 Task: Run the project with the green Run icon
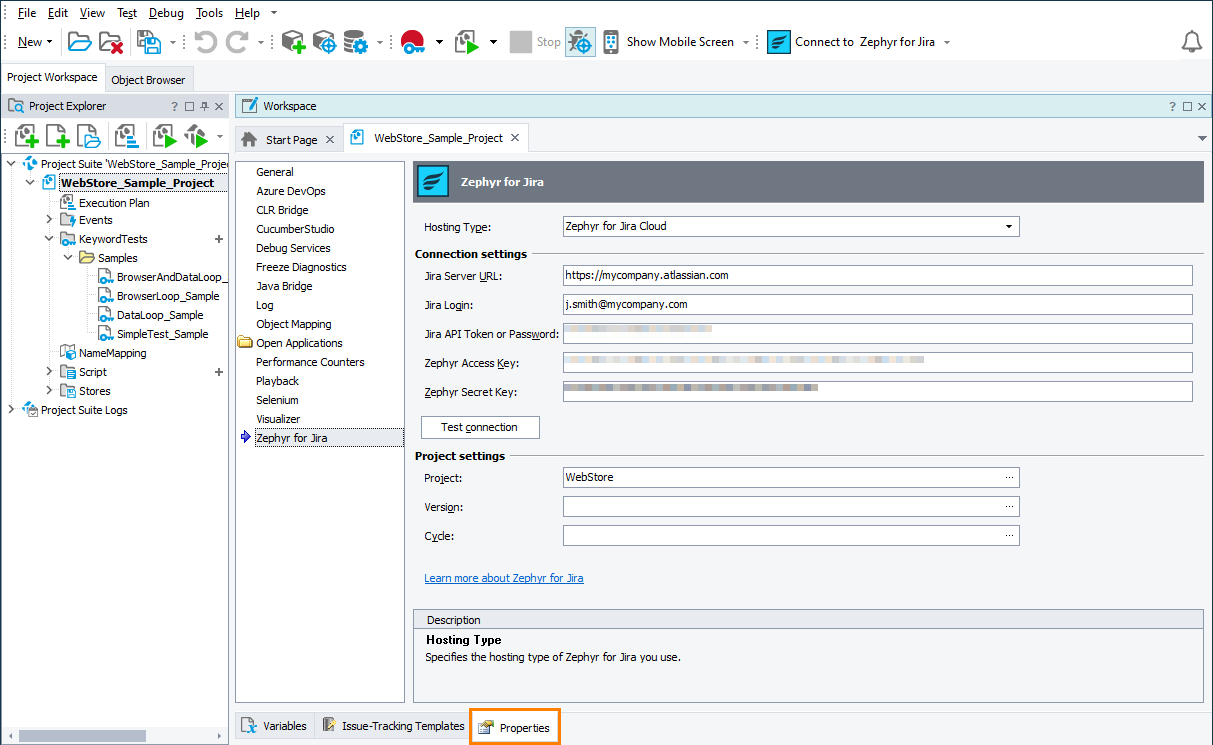[x=468, y=42]
